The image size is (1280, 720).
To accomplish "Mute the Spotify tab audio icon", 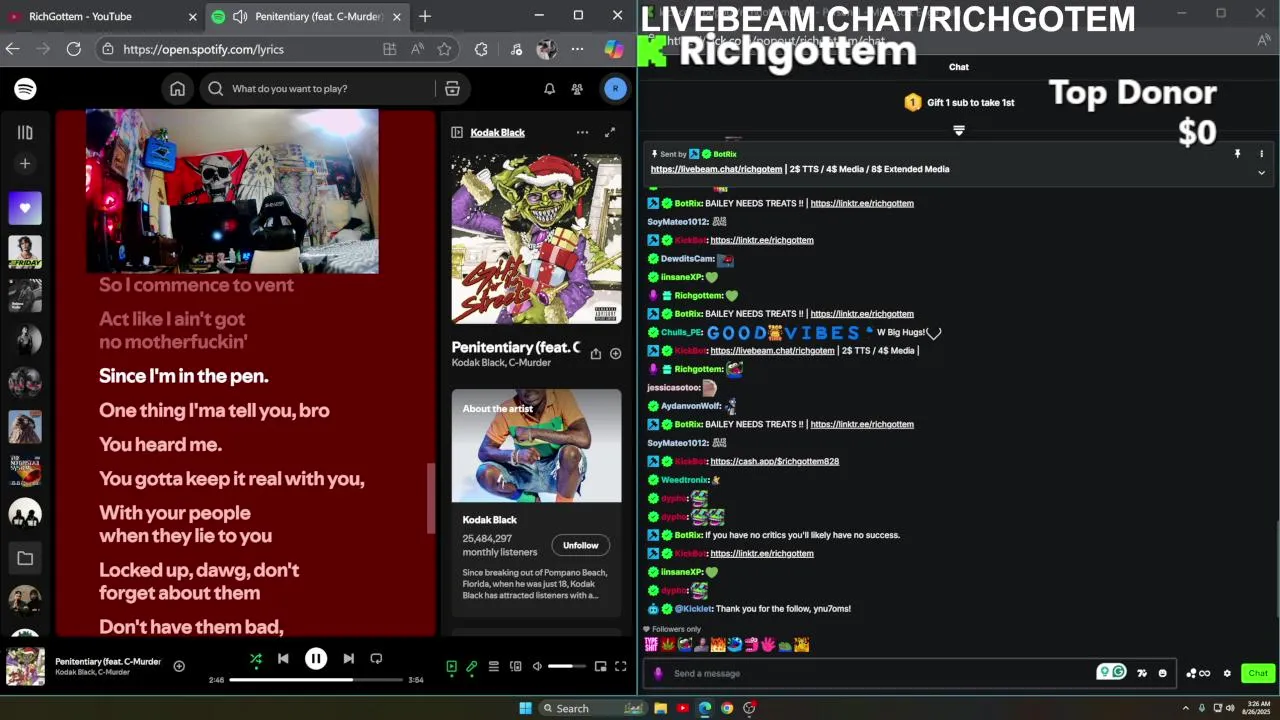I will click(240, 16).
